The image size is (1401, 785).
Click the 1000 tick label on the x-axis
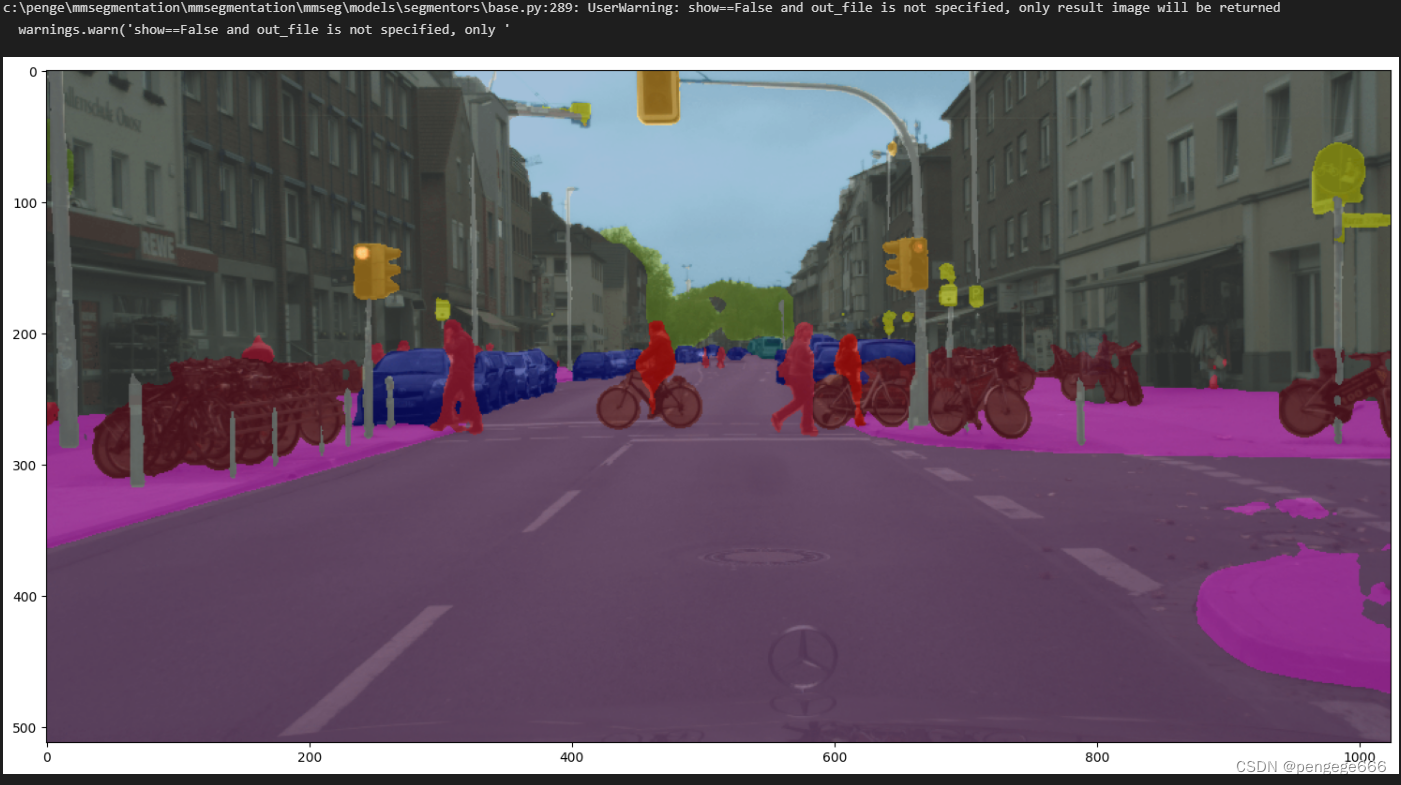pos(1358,757)
